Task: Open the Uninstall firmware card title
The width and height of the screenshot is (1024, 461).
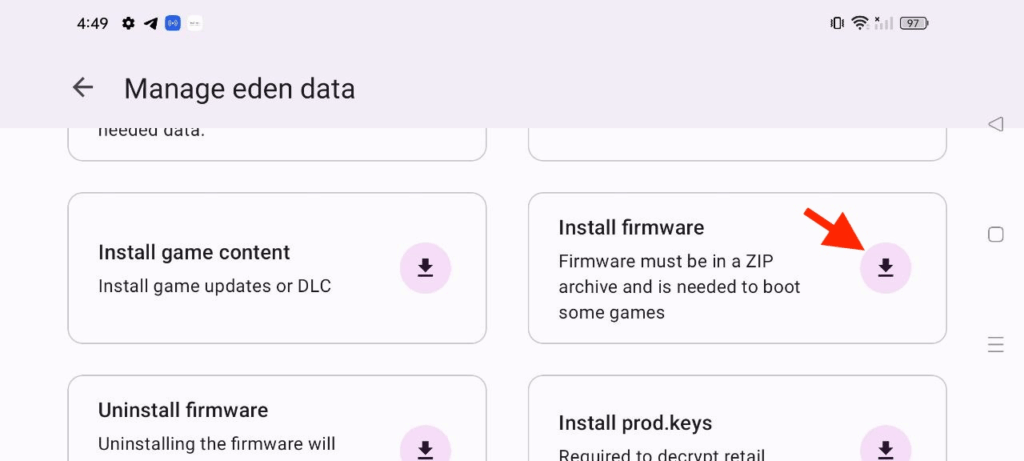Action: (183, 410)
